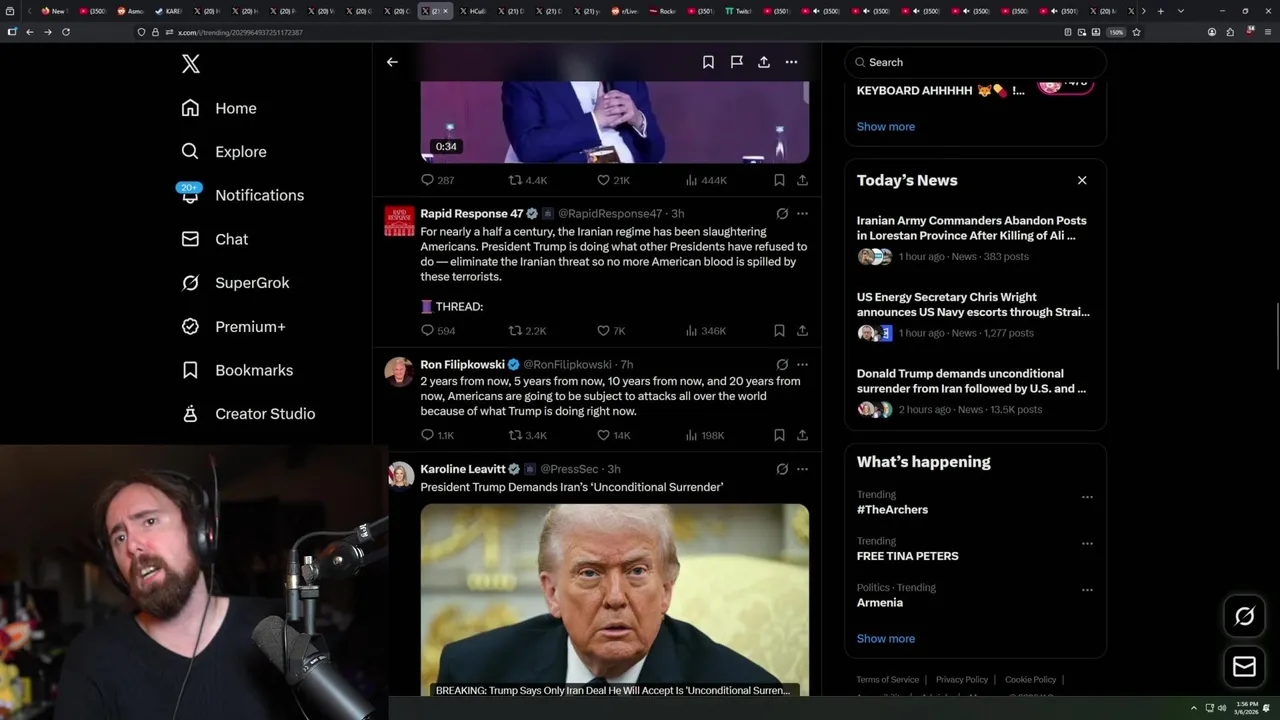The height and width of the screenshot is (720, 1280).
Task: Open more options on Karoline Leavitt post
Action: (802, 469)
